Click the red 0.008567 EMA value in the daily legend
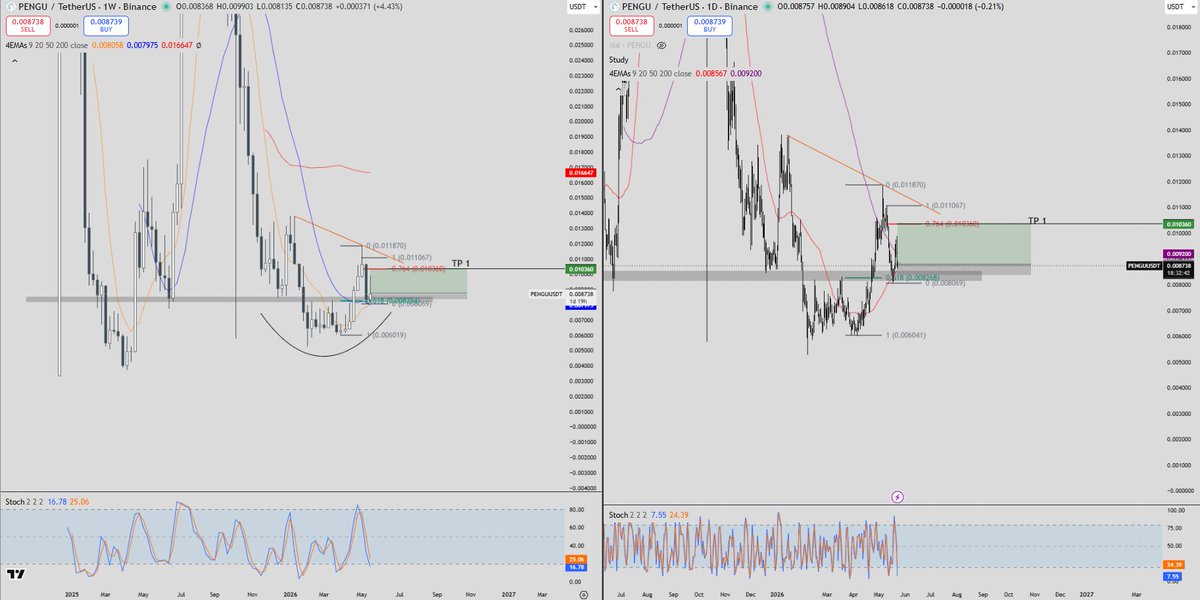The image size is (1200, 600). click(713, 73)
